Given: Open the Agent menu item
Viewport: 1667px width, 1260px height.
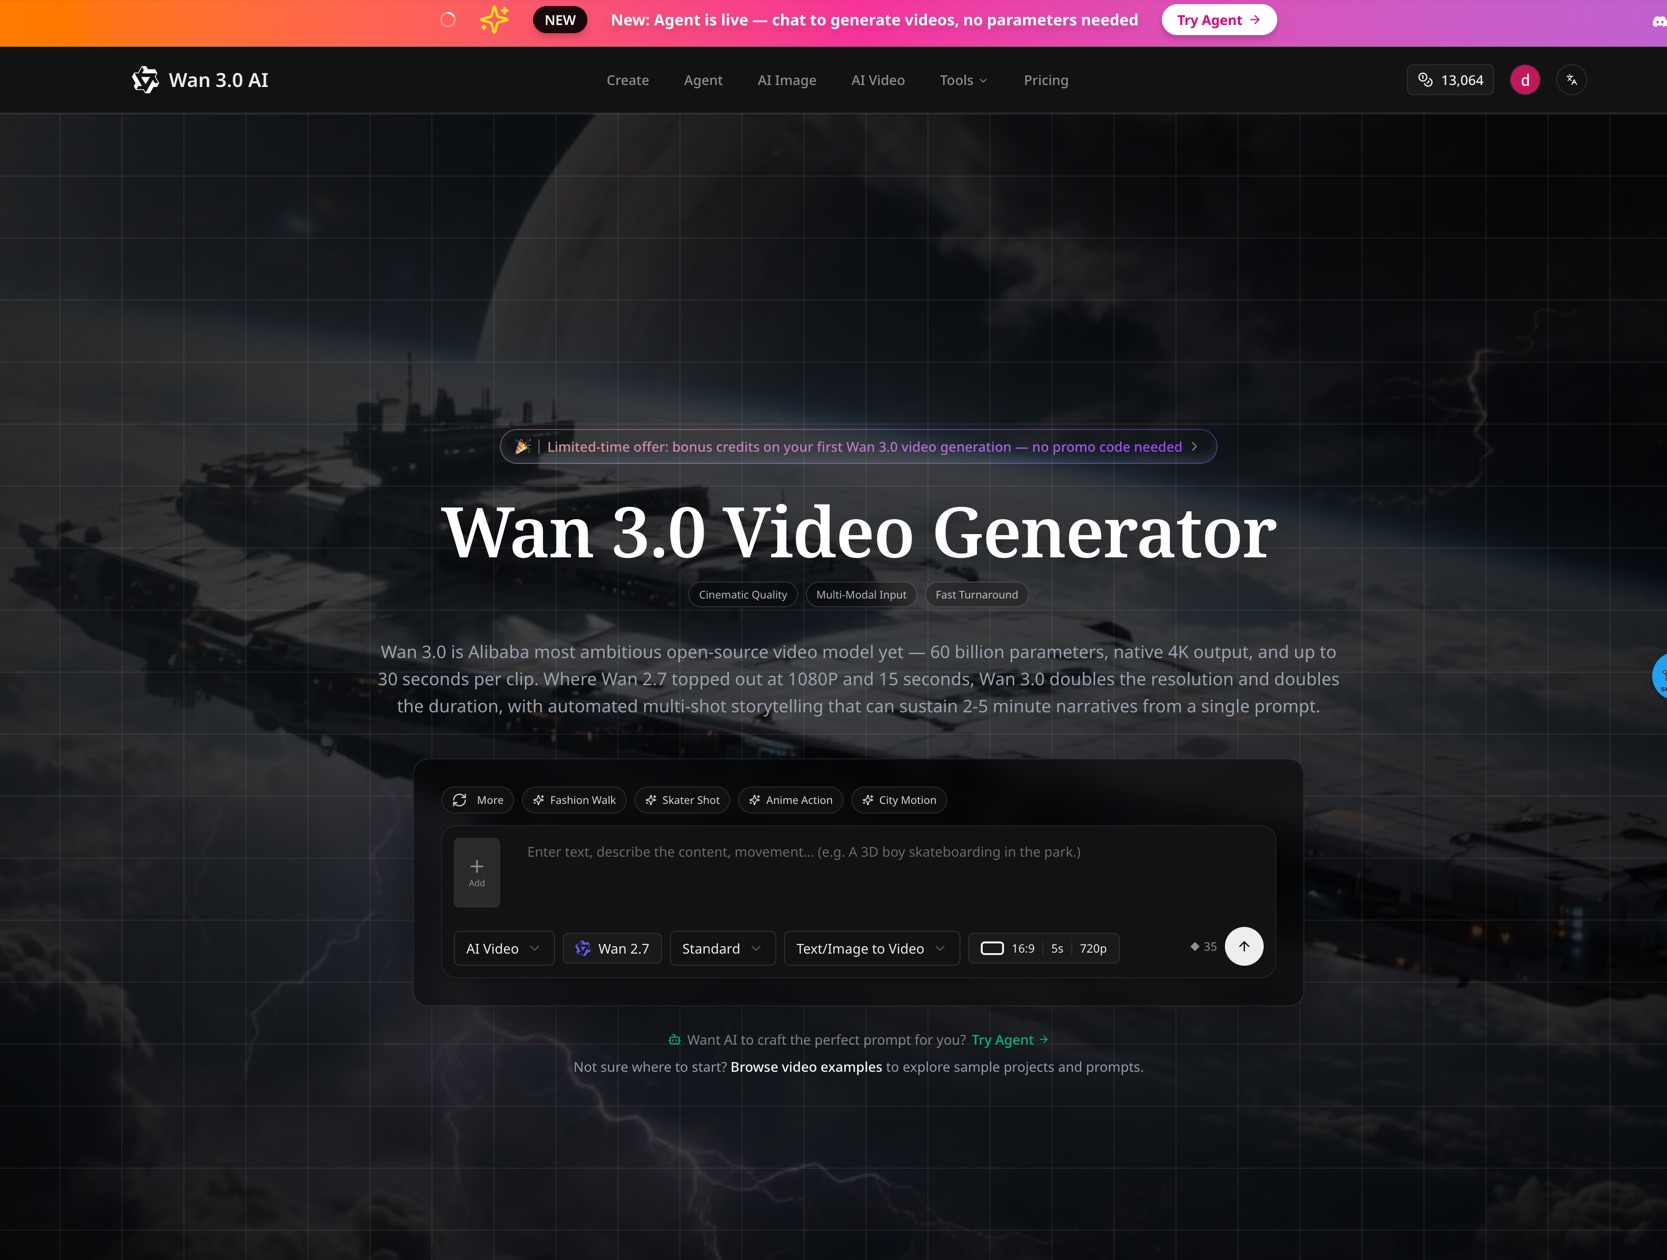Looking at the screenshot, I should pyautogui.click(x=703, y=80).
